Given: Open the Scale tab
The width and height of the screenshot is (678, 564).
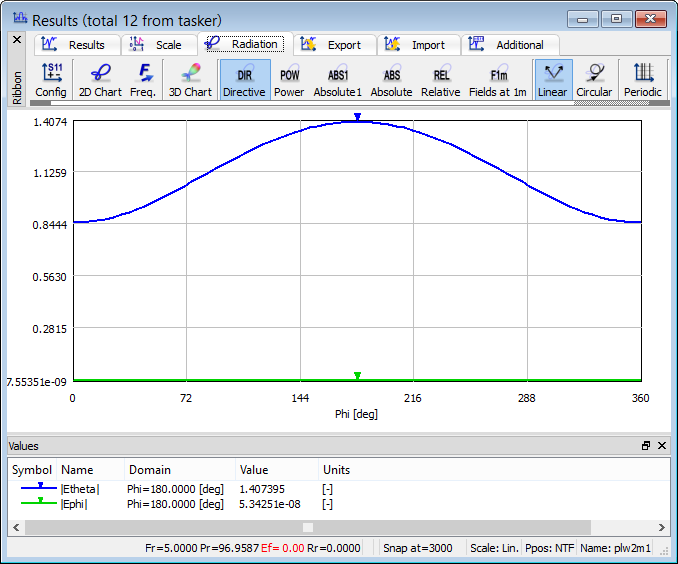Looking at the screenshot, I should (x=159, y=45).
